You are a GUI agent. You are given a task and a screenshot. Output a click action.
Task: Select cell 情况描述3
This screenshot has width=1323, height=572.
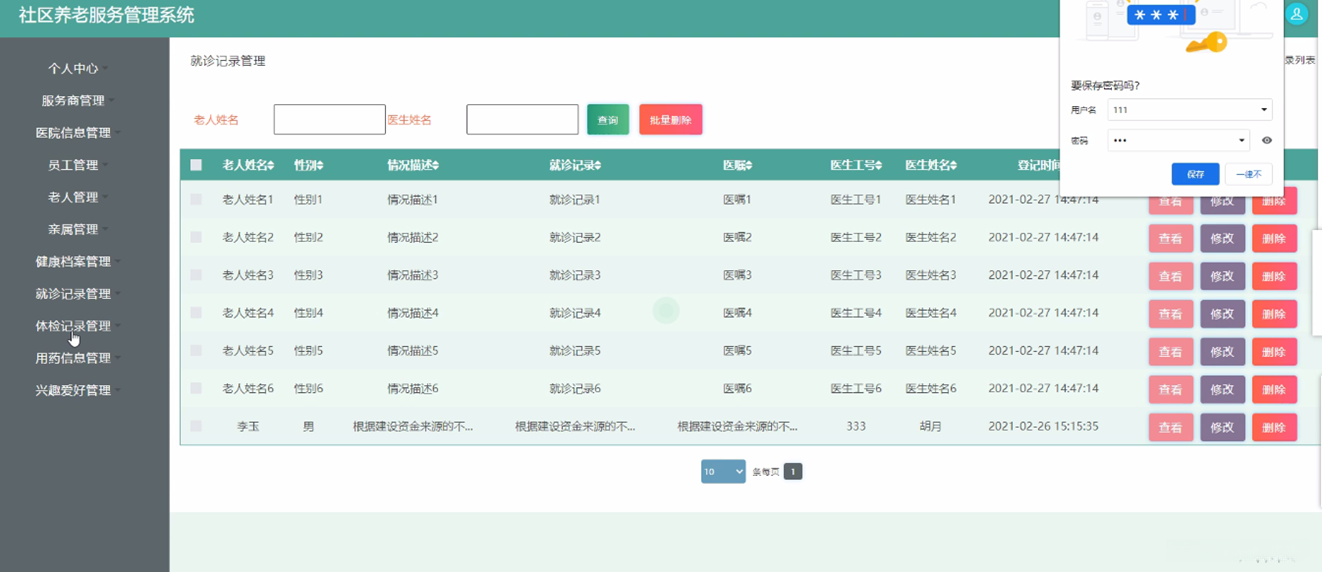point(413,275)
